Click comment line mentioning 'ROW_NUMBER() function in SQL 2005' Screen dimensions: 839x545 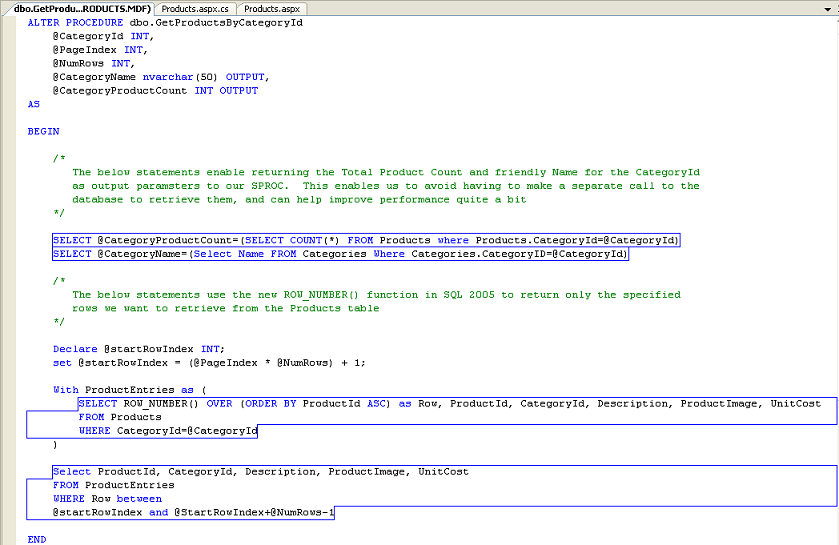coord(376,295)
